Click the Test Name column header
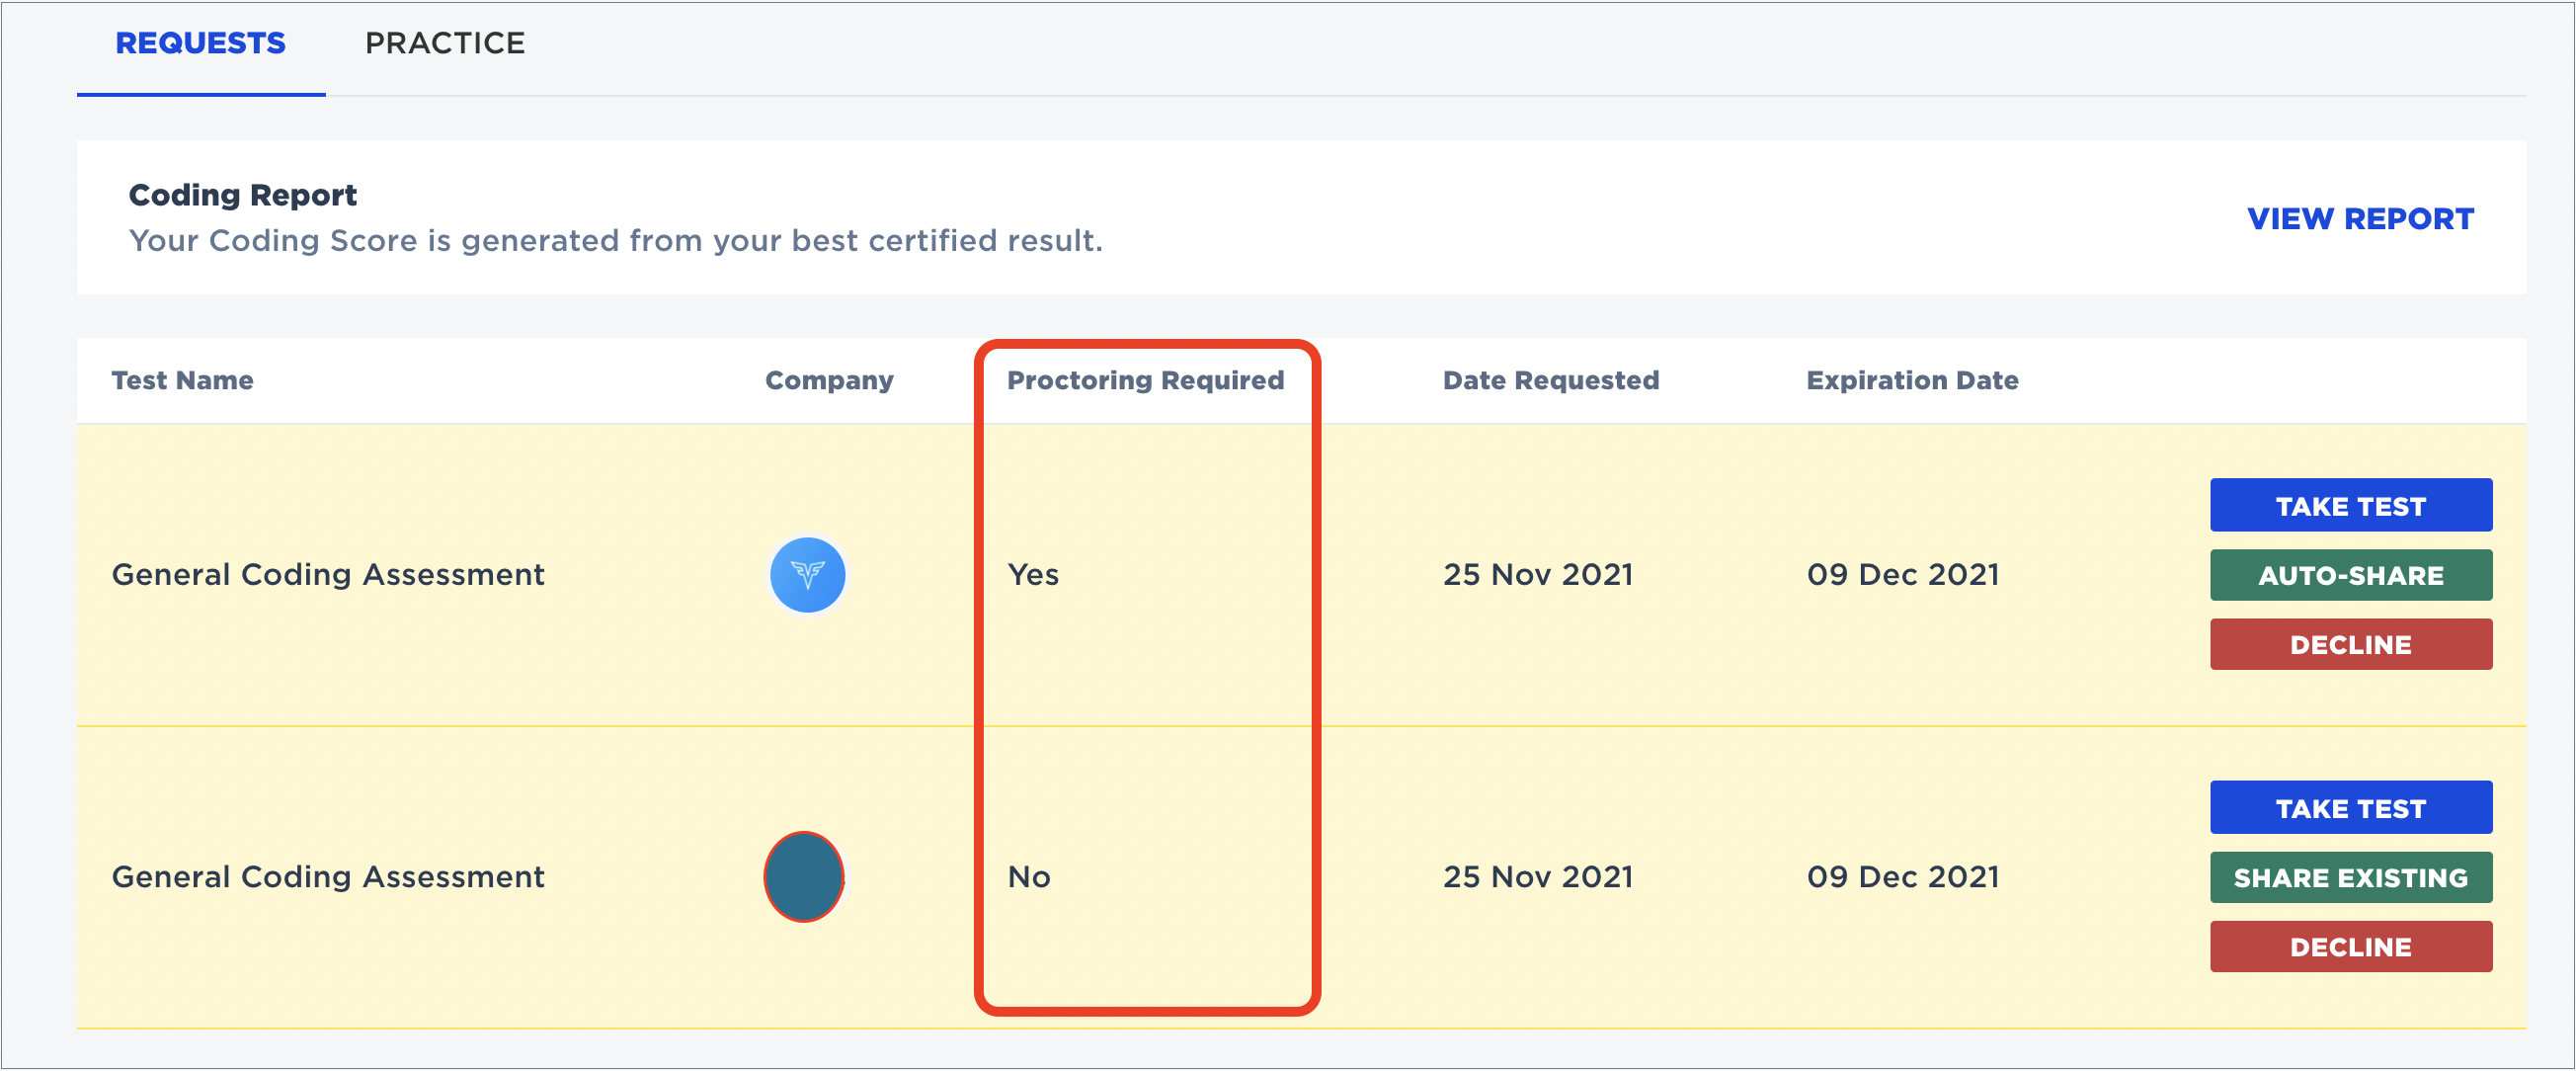The image size is (2576, 1071). 182,380
